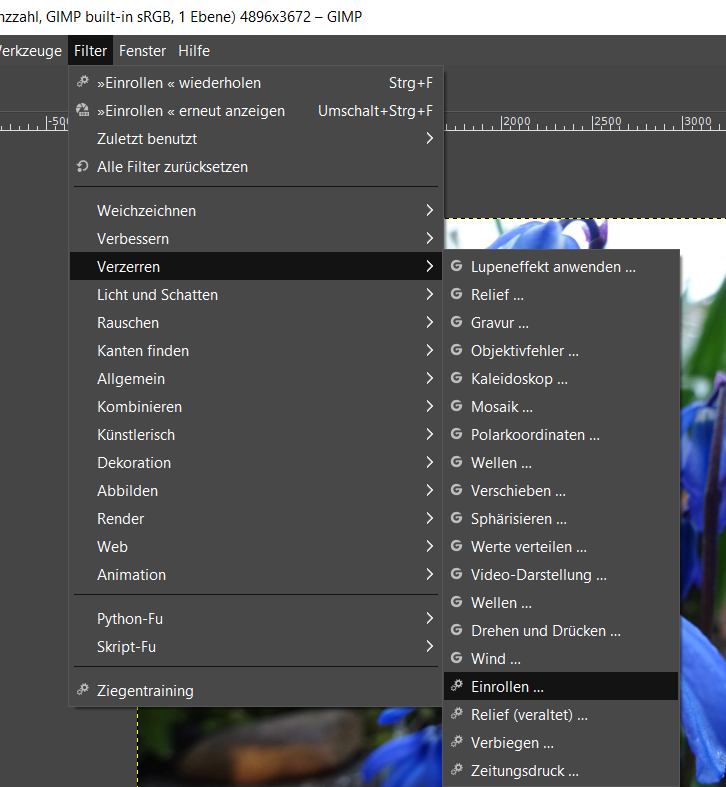Click the GEGL icon beside Lupeneffekt anwenden
Viewport: 726px width, 787px height.
(457, 267)
